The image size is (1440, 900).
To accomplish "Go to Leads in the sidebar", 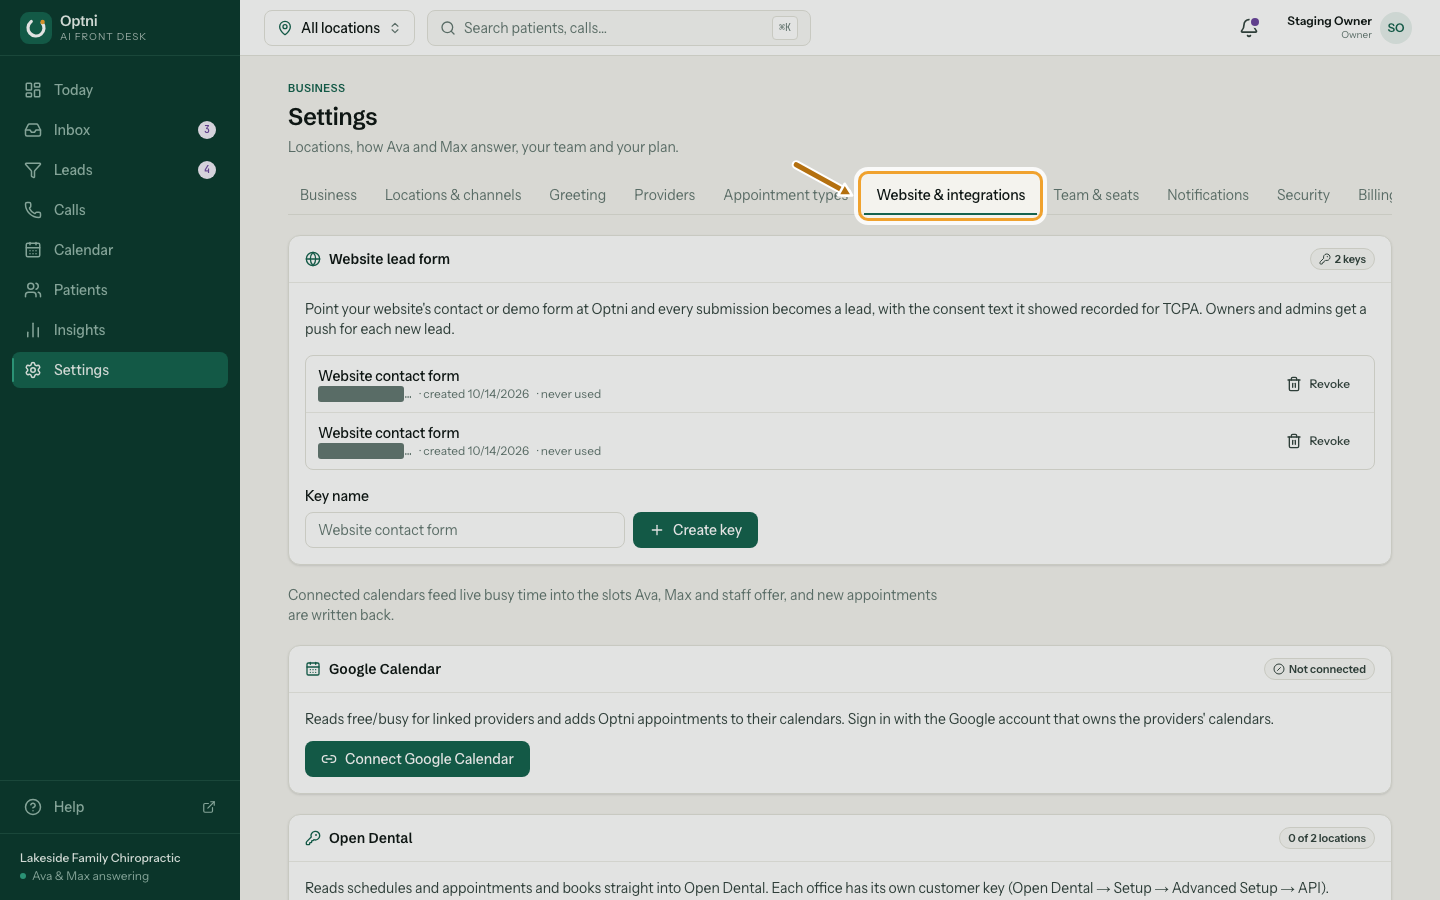I will pyautogui.click(x=120, y=170).
